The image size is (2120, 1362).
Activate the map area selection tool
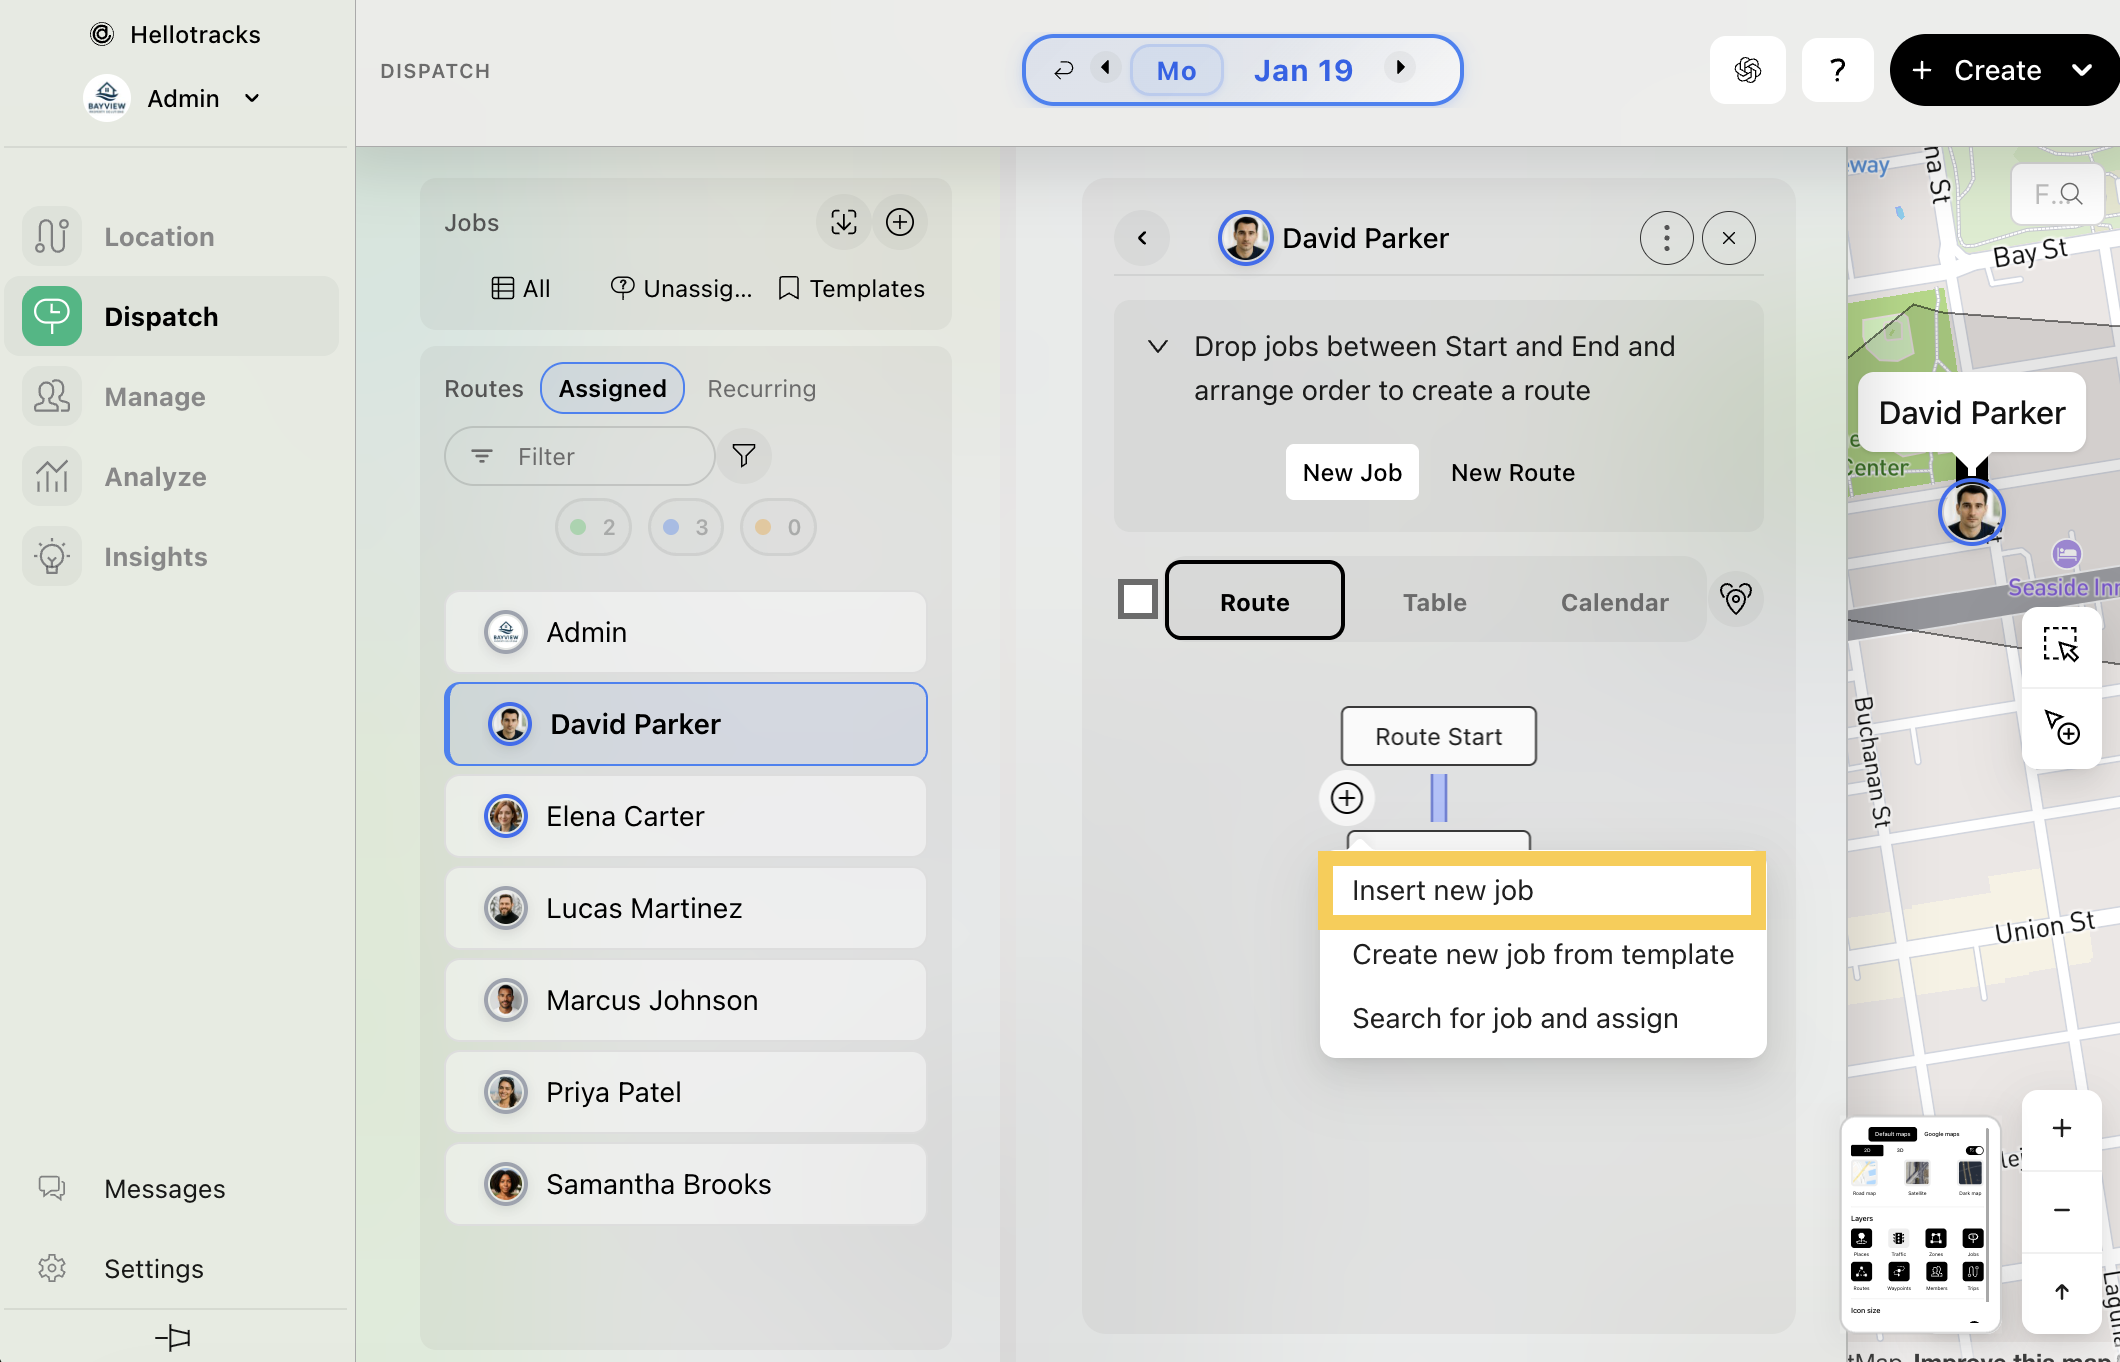pos(2060,644)
